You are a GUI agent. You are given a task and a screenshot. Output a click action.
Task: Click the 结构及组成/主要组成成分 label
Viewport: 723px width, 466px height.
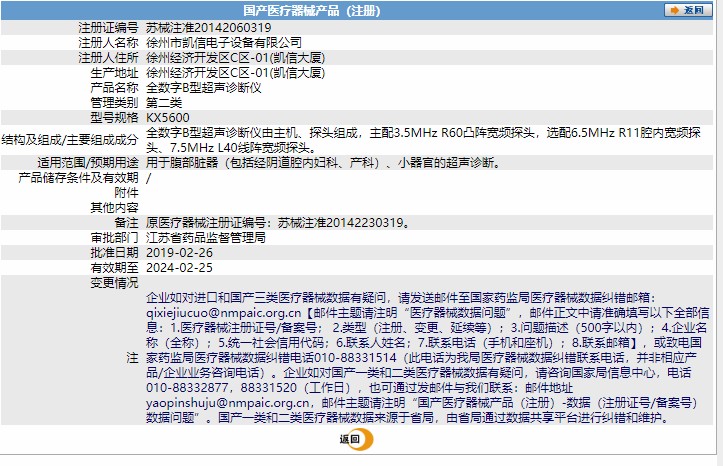(x=70, y=140)
